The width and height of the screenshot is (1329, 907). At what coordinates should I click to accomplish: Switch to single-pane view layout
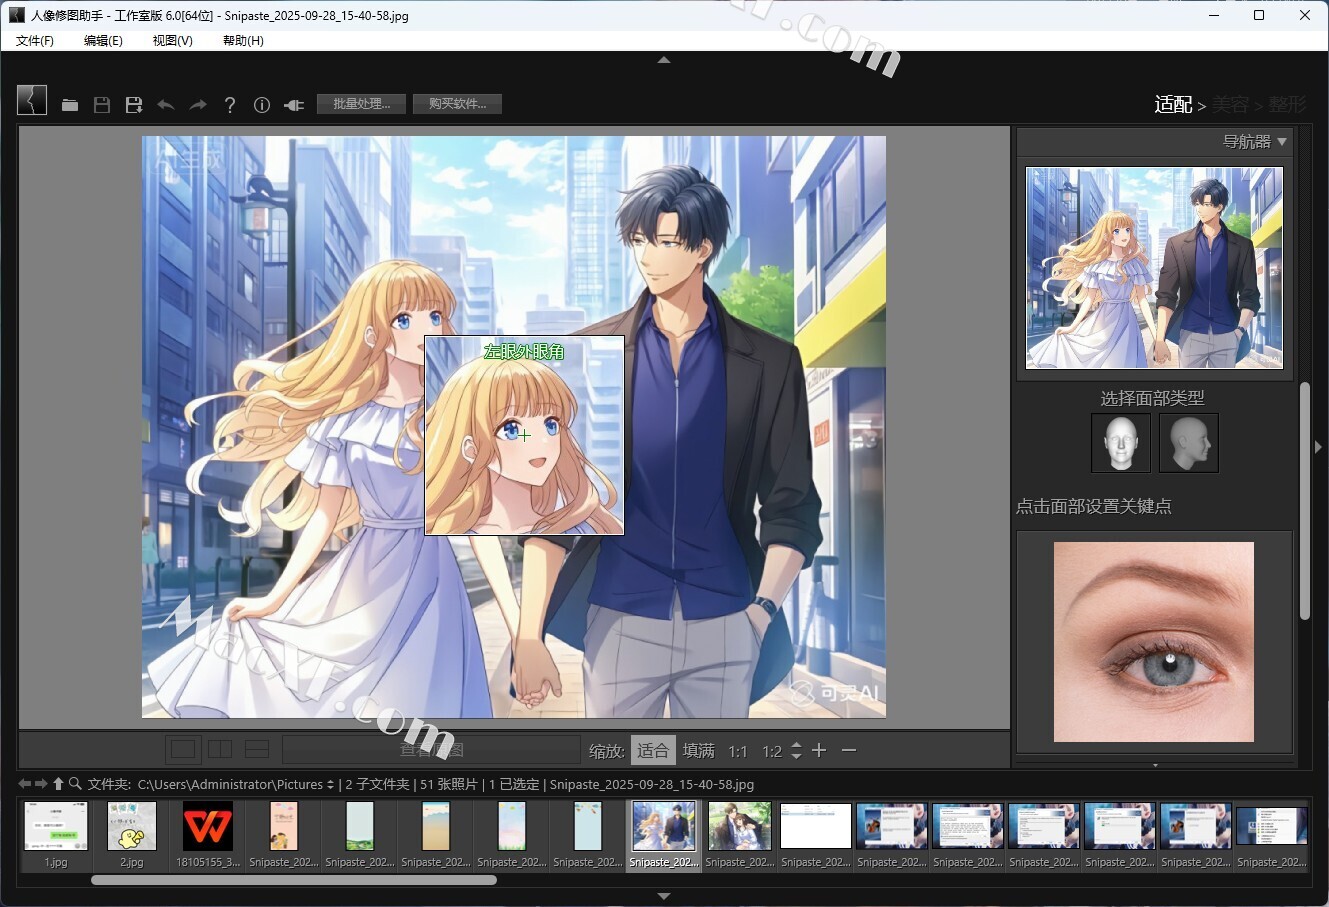(183, 750)
